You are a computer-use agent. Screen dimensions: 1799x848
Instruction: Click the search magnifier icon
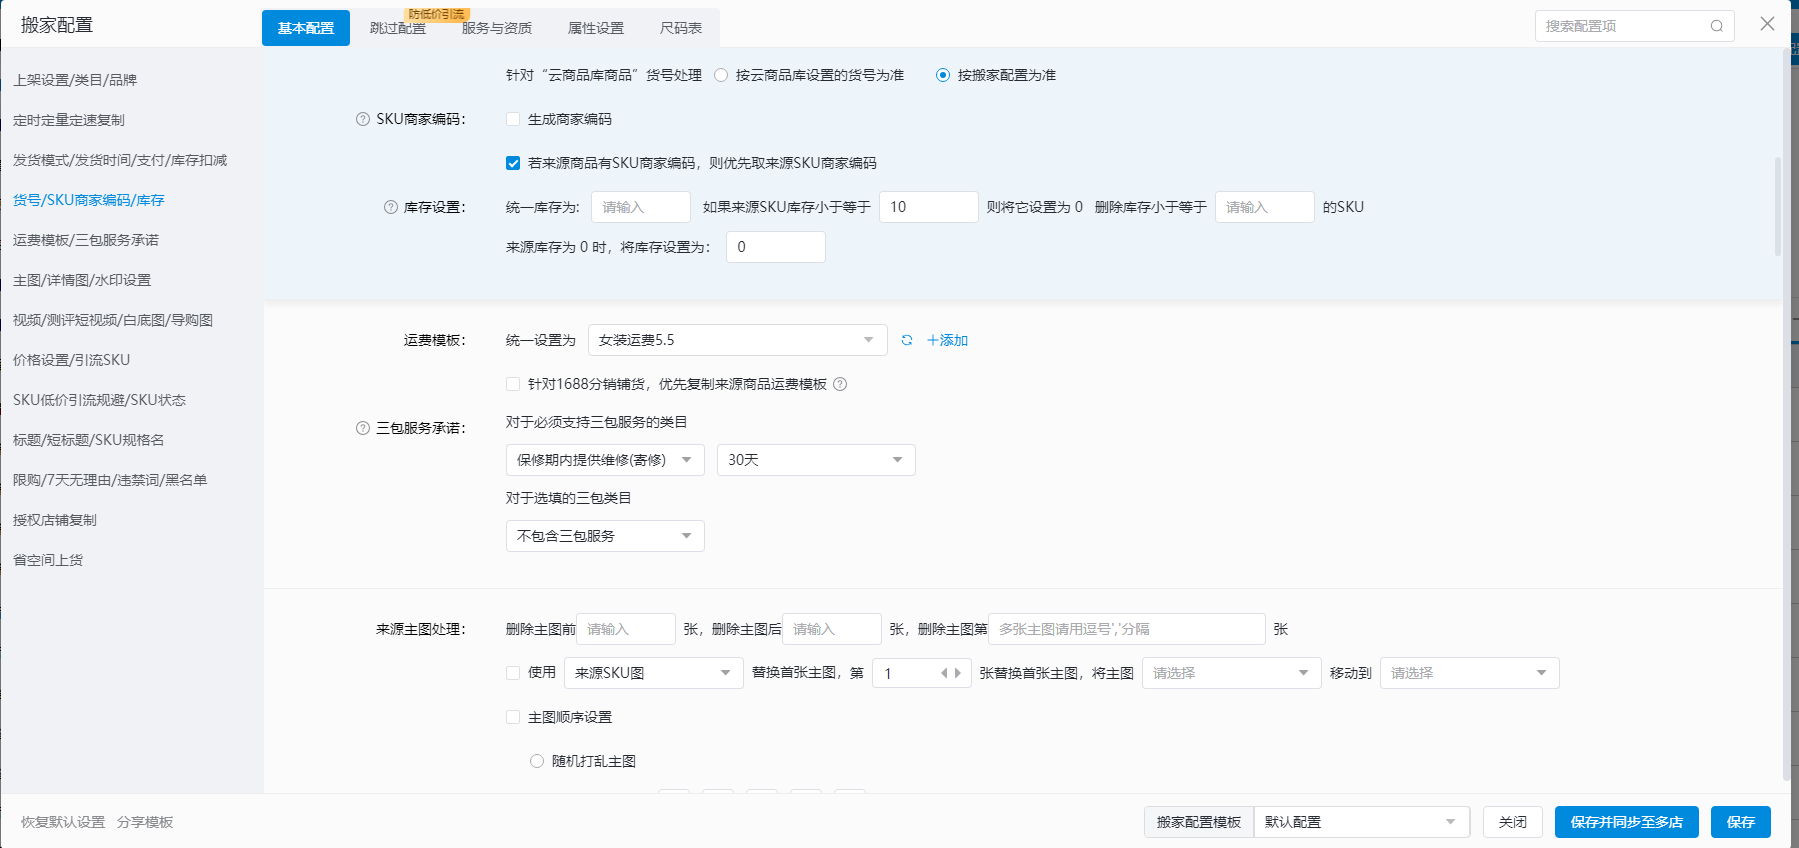[1716, 26]
